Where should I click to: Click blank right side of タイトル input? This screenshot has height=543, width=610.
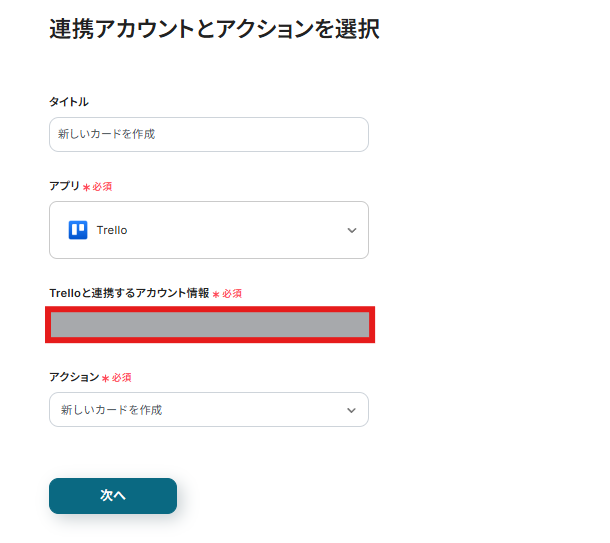pyautogui.click(x=300, y=134)
